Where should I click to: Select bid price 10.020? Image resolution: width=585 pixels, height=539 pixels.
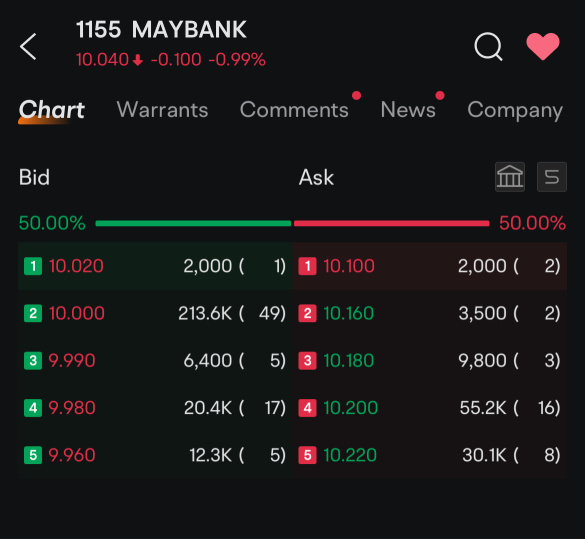point(76,266)
